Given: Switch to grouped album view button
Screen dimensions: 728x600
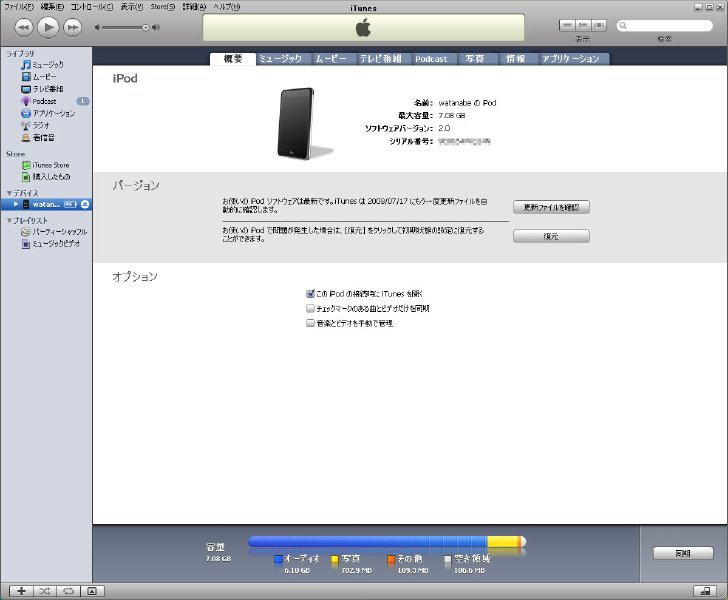Looking at the screenshot, I should pos(583,25).
